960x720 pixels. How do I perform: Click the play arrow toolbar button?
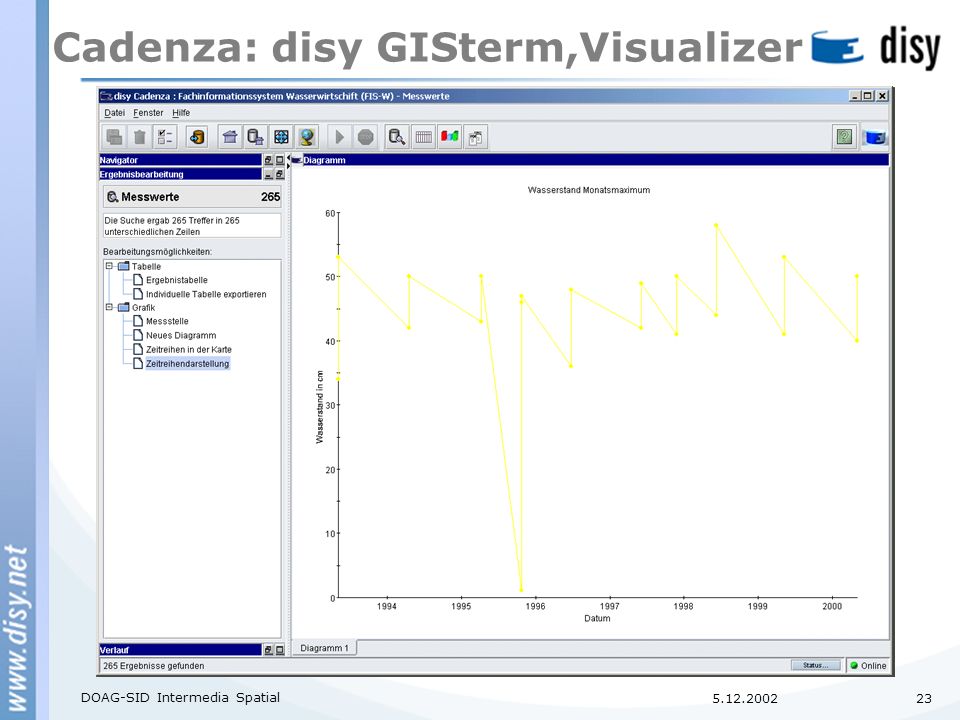(339, 137)
